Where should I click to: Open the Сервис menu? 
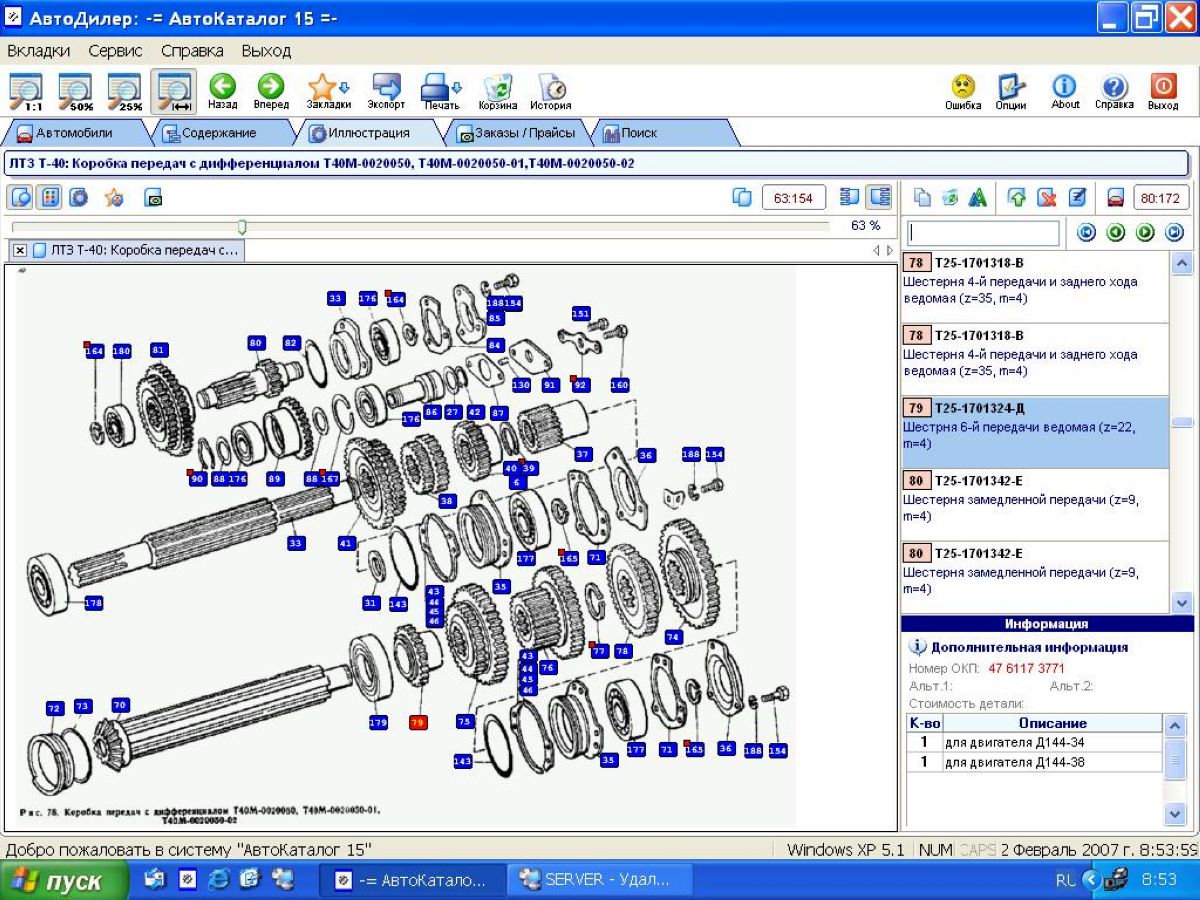115,50
